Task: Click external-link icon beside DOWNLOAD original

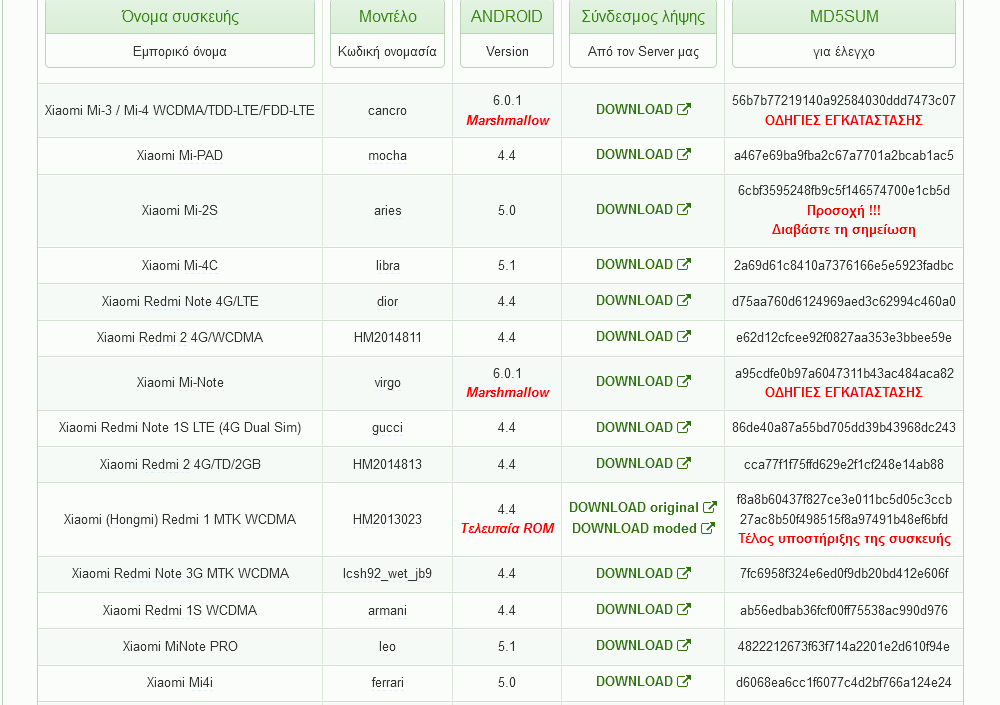Action: 710,508
